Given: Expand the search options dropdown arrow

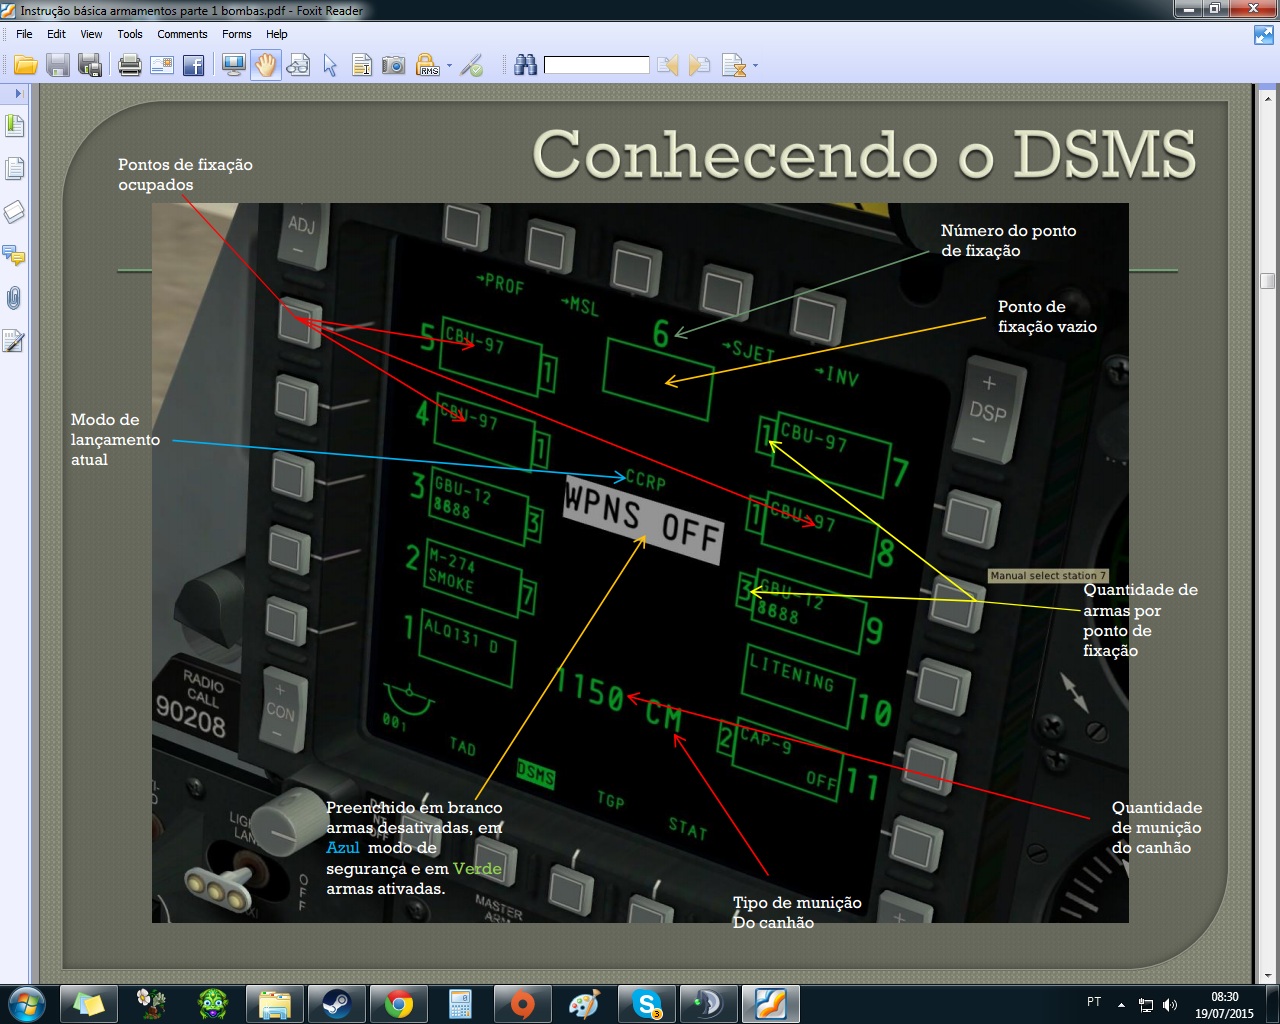Looking at the screenshot, I should [755, 67].
